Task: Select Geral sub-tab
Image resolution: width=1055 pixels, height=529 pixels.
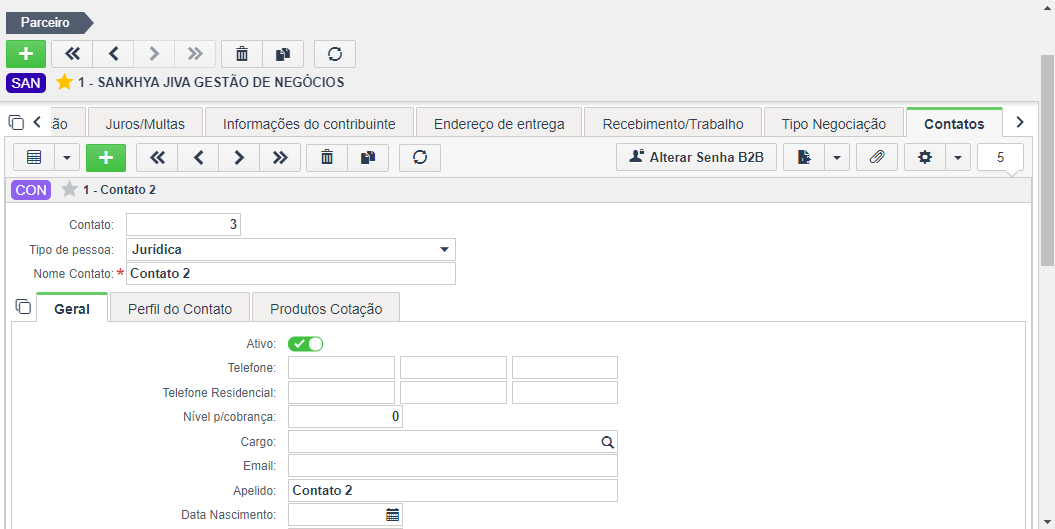Action: pyautogui.click(x=72, y=309)
